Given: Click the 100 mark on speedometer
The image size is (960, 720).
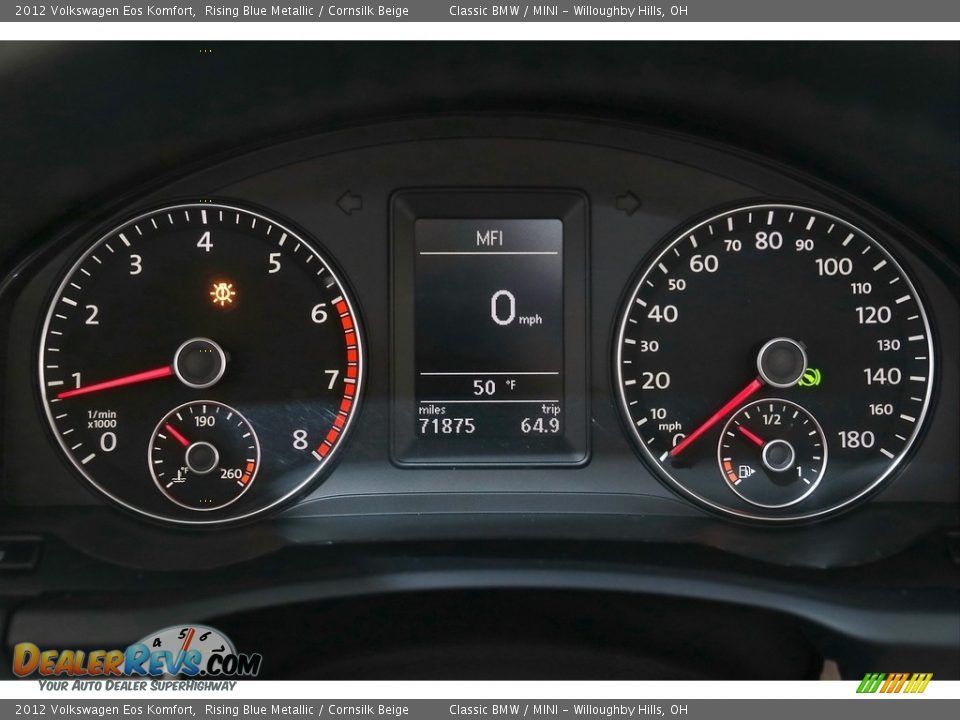Looking at the screenshot, I should (834, 266).
